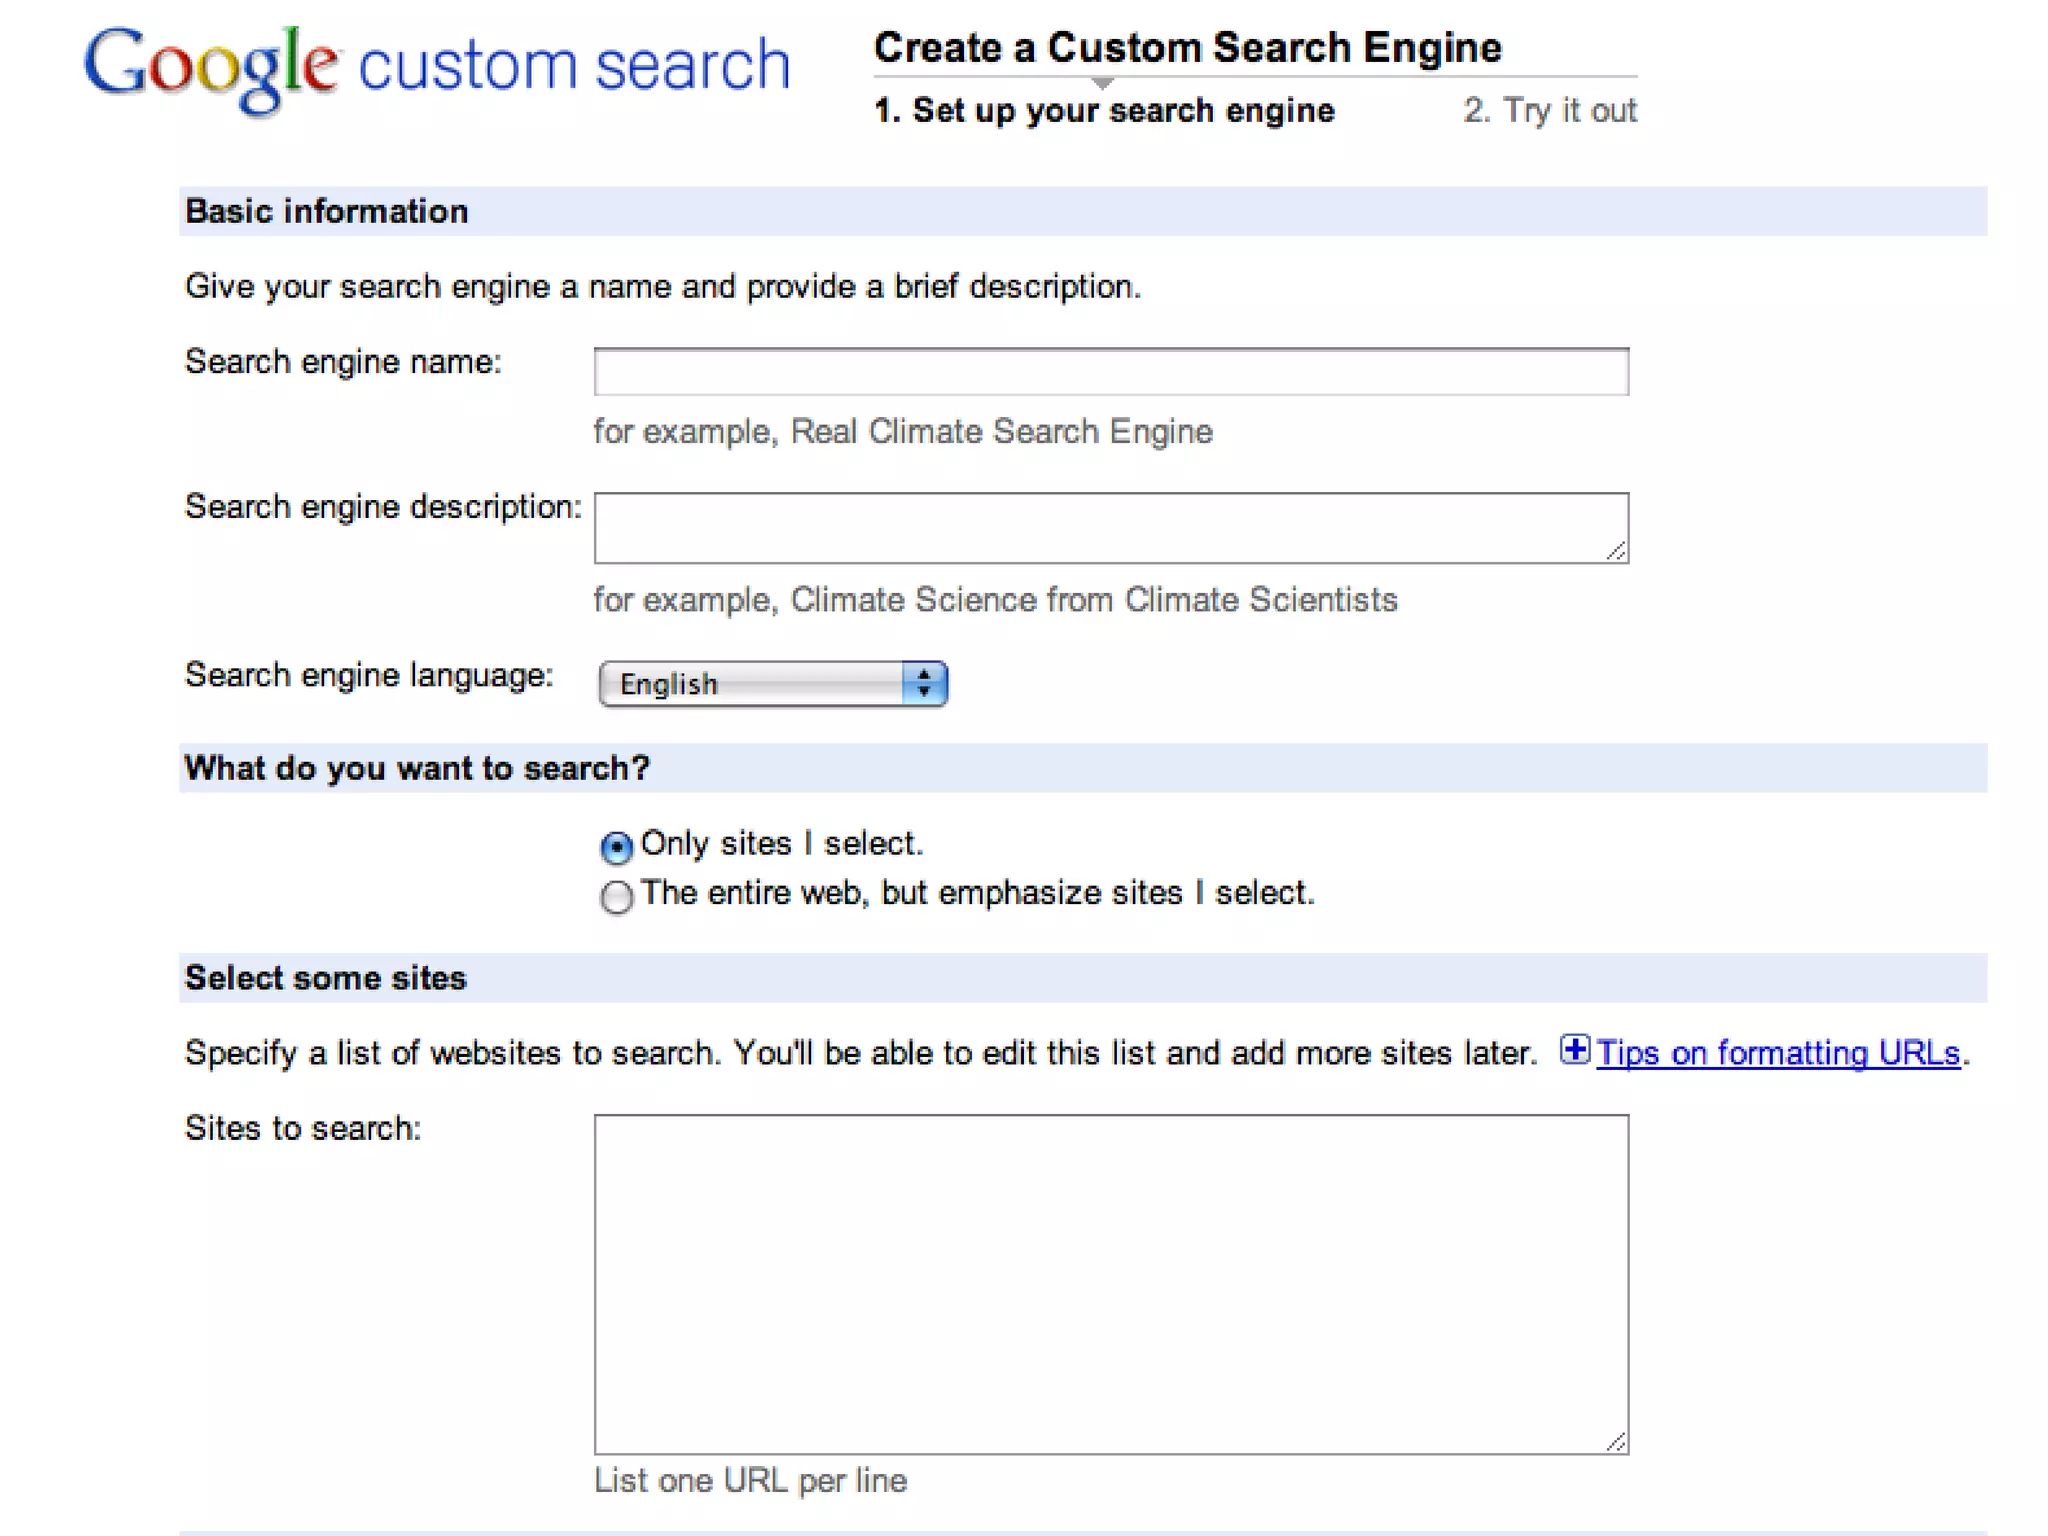The image size is (2048, 1536).
Task: Click the "Sites to search:" label
Action: (303, 1129)
